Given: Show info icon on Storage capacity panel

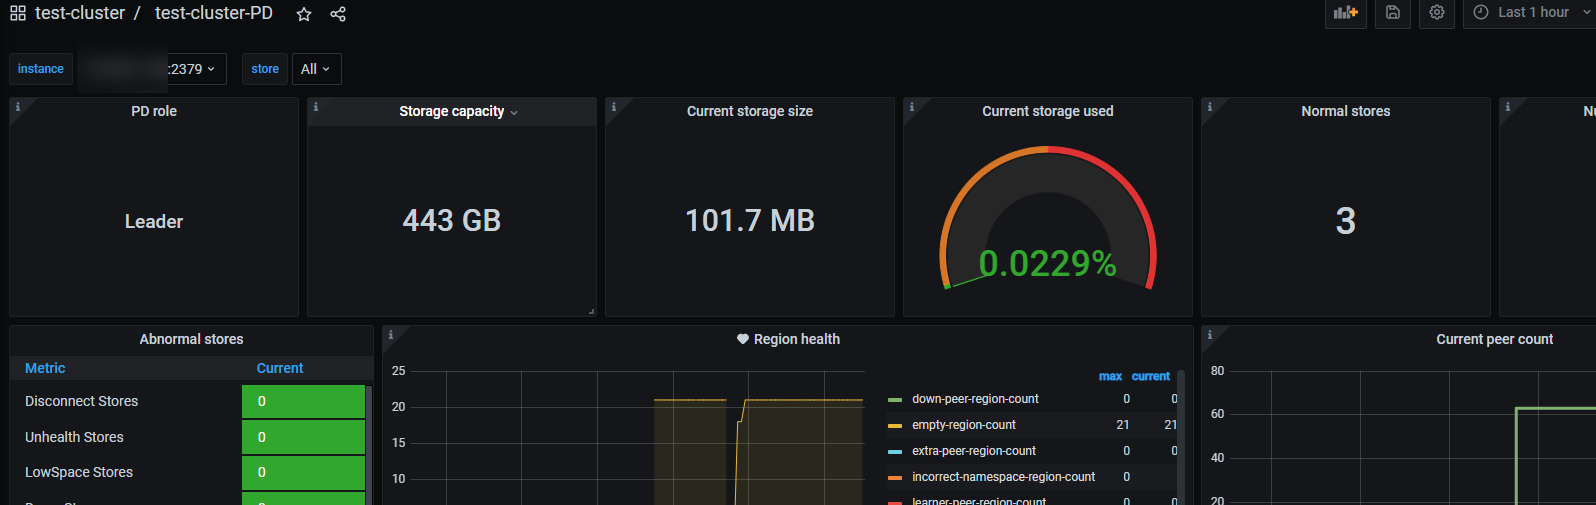Looking at the screenshot, I should pyautogui.click(x=315, y=106).
